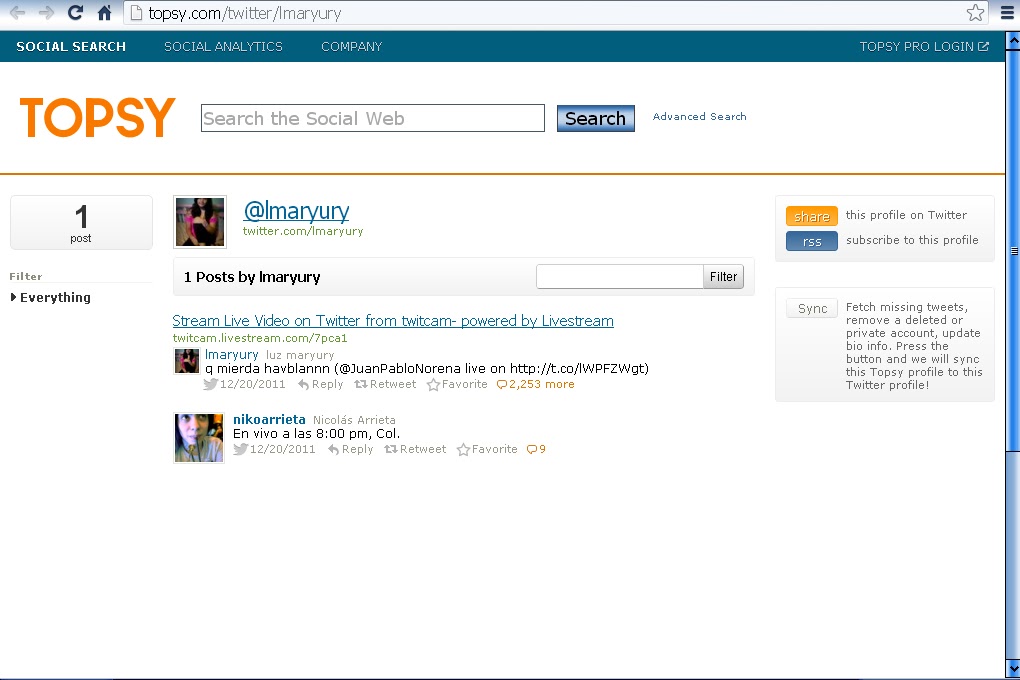Select the address bar URL topsy.com/twitter/lmaryury
The height and width of the screenshot is (680, 1020).
click(245, 13)
